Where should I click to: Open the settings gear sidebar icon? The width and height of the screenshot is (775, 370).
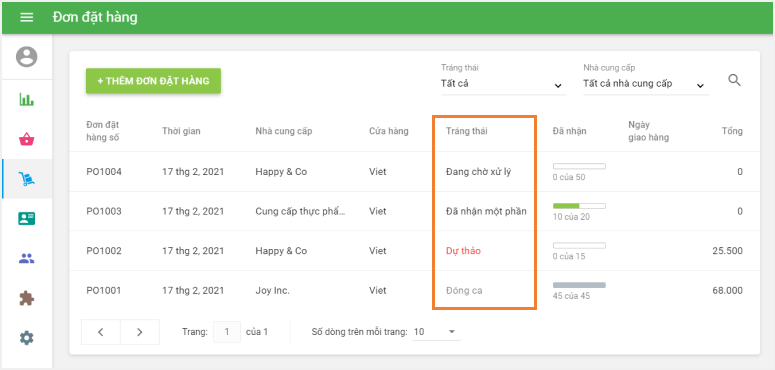click(27, 338)
